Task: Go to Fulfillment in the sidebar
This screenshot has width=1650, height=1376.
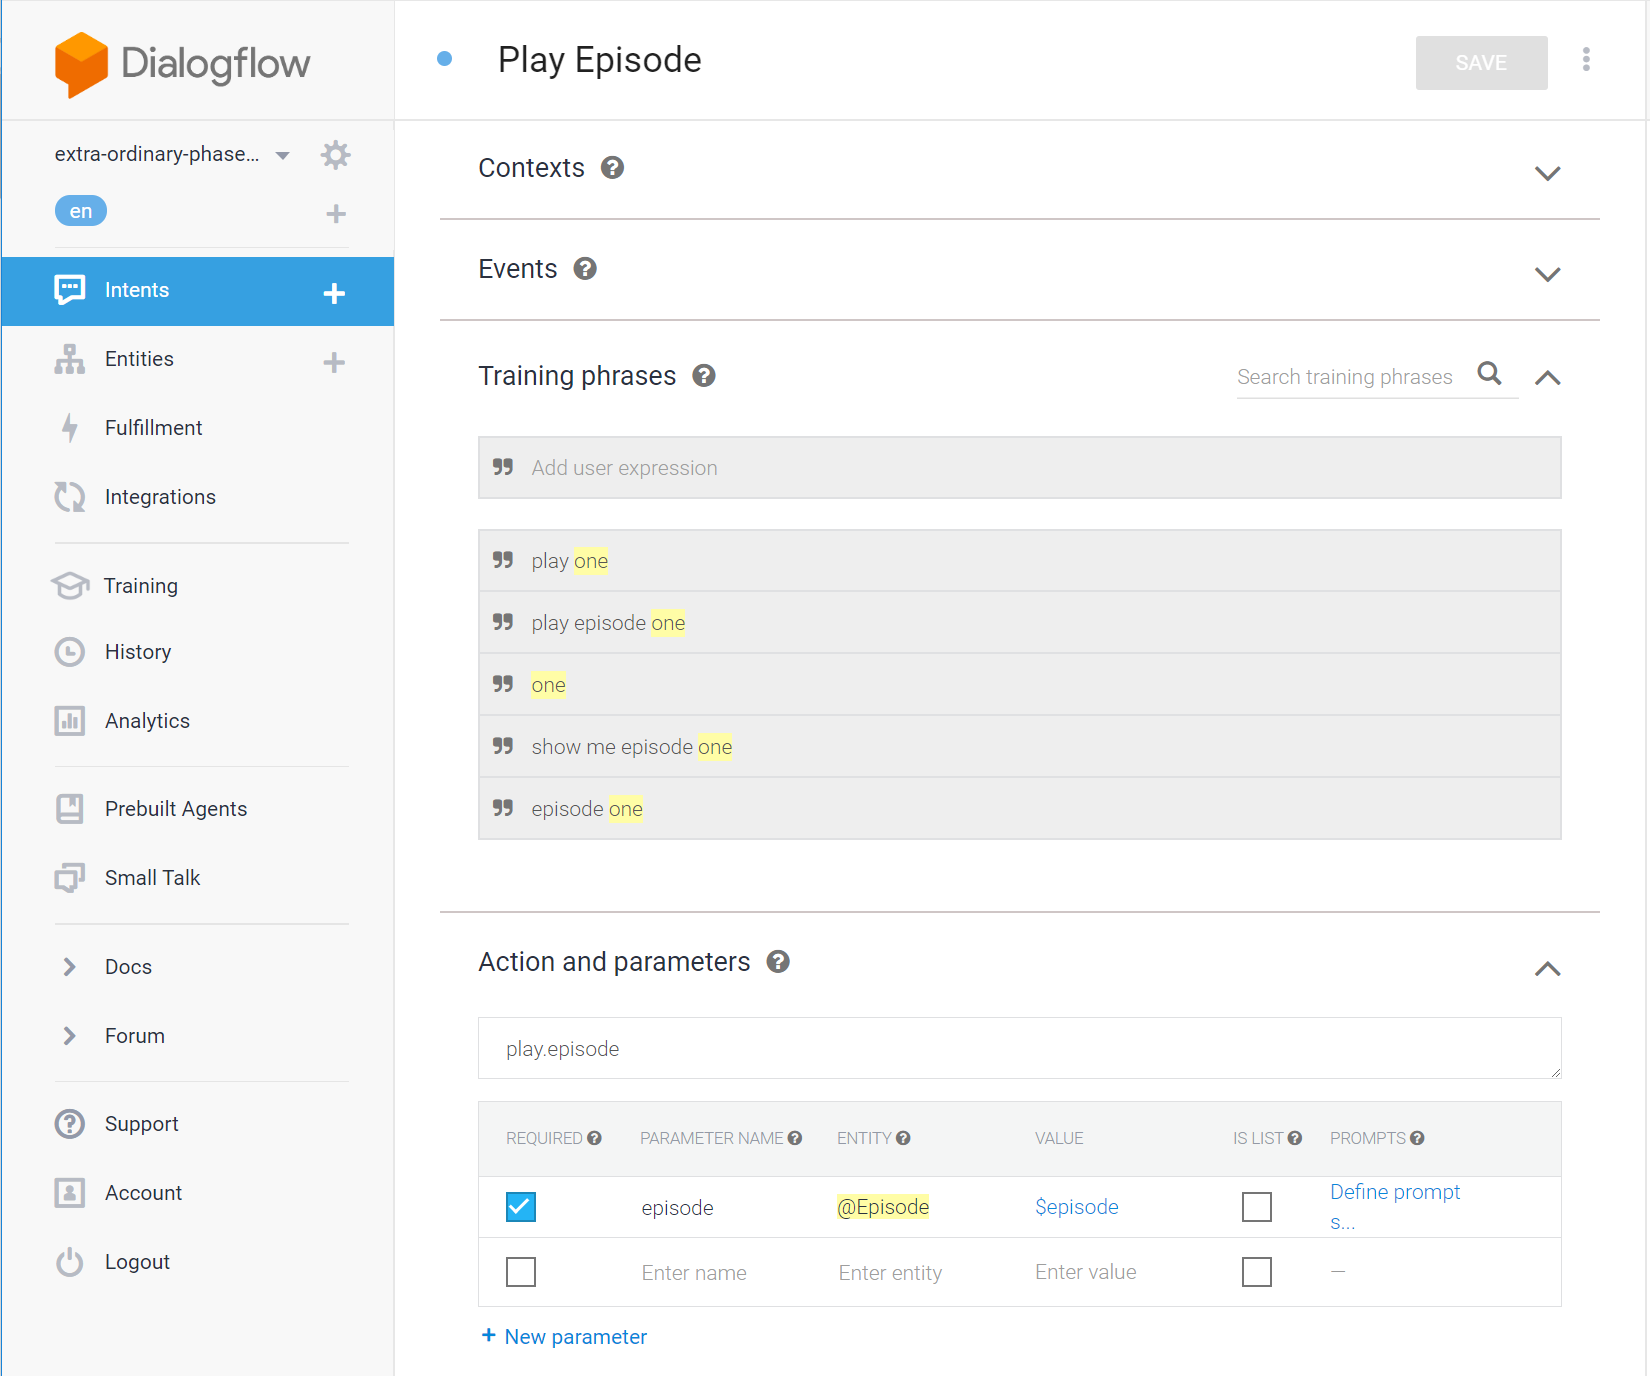Action: (153, 428)
